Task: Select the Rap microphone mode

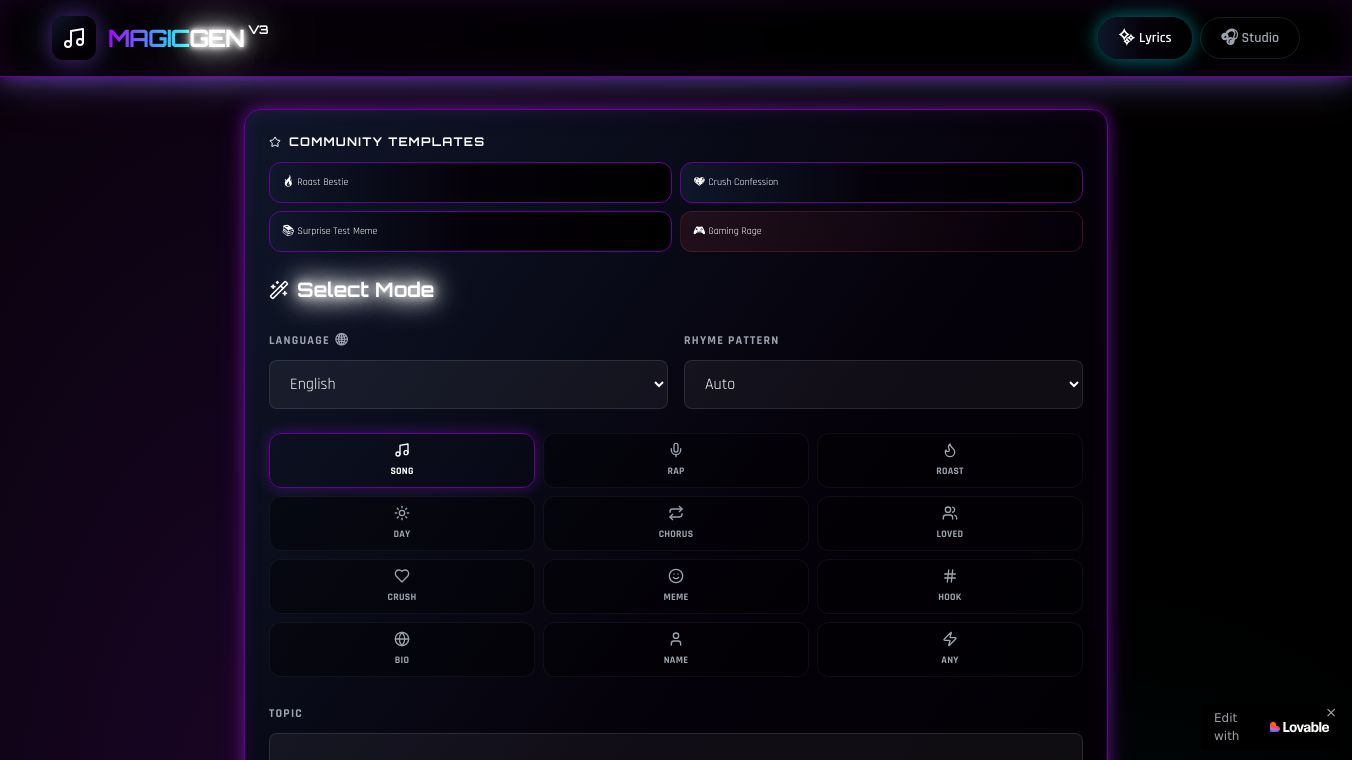Action: (x=675, y=460)
